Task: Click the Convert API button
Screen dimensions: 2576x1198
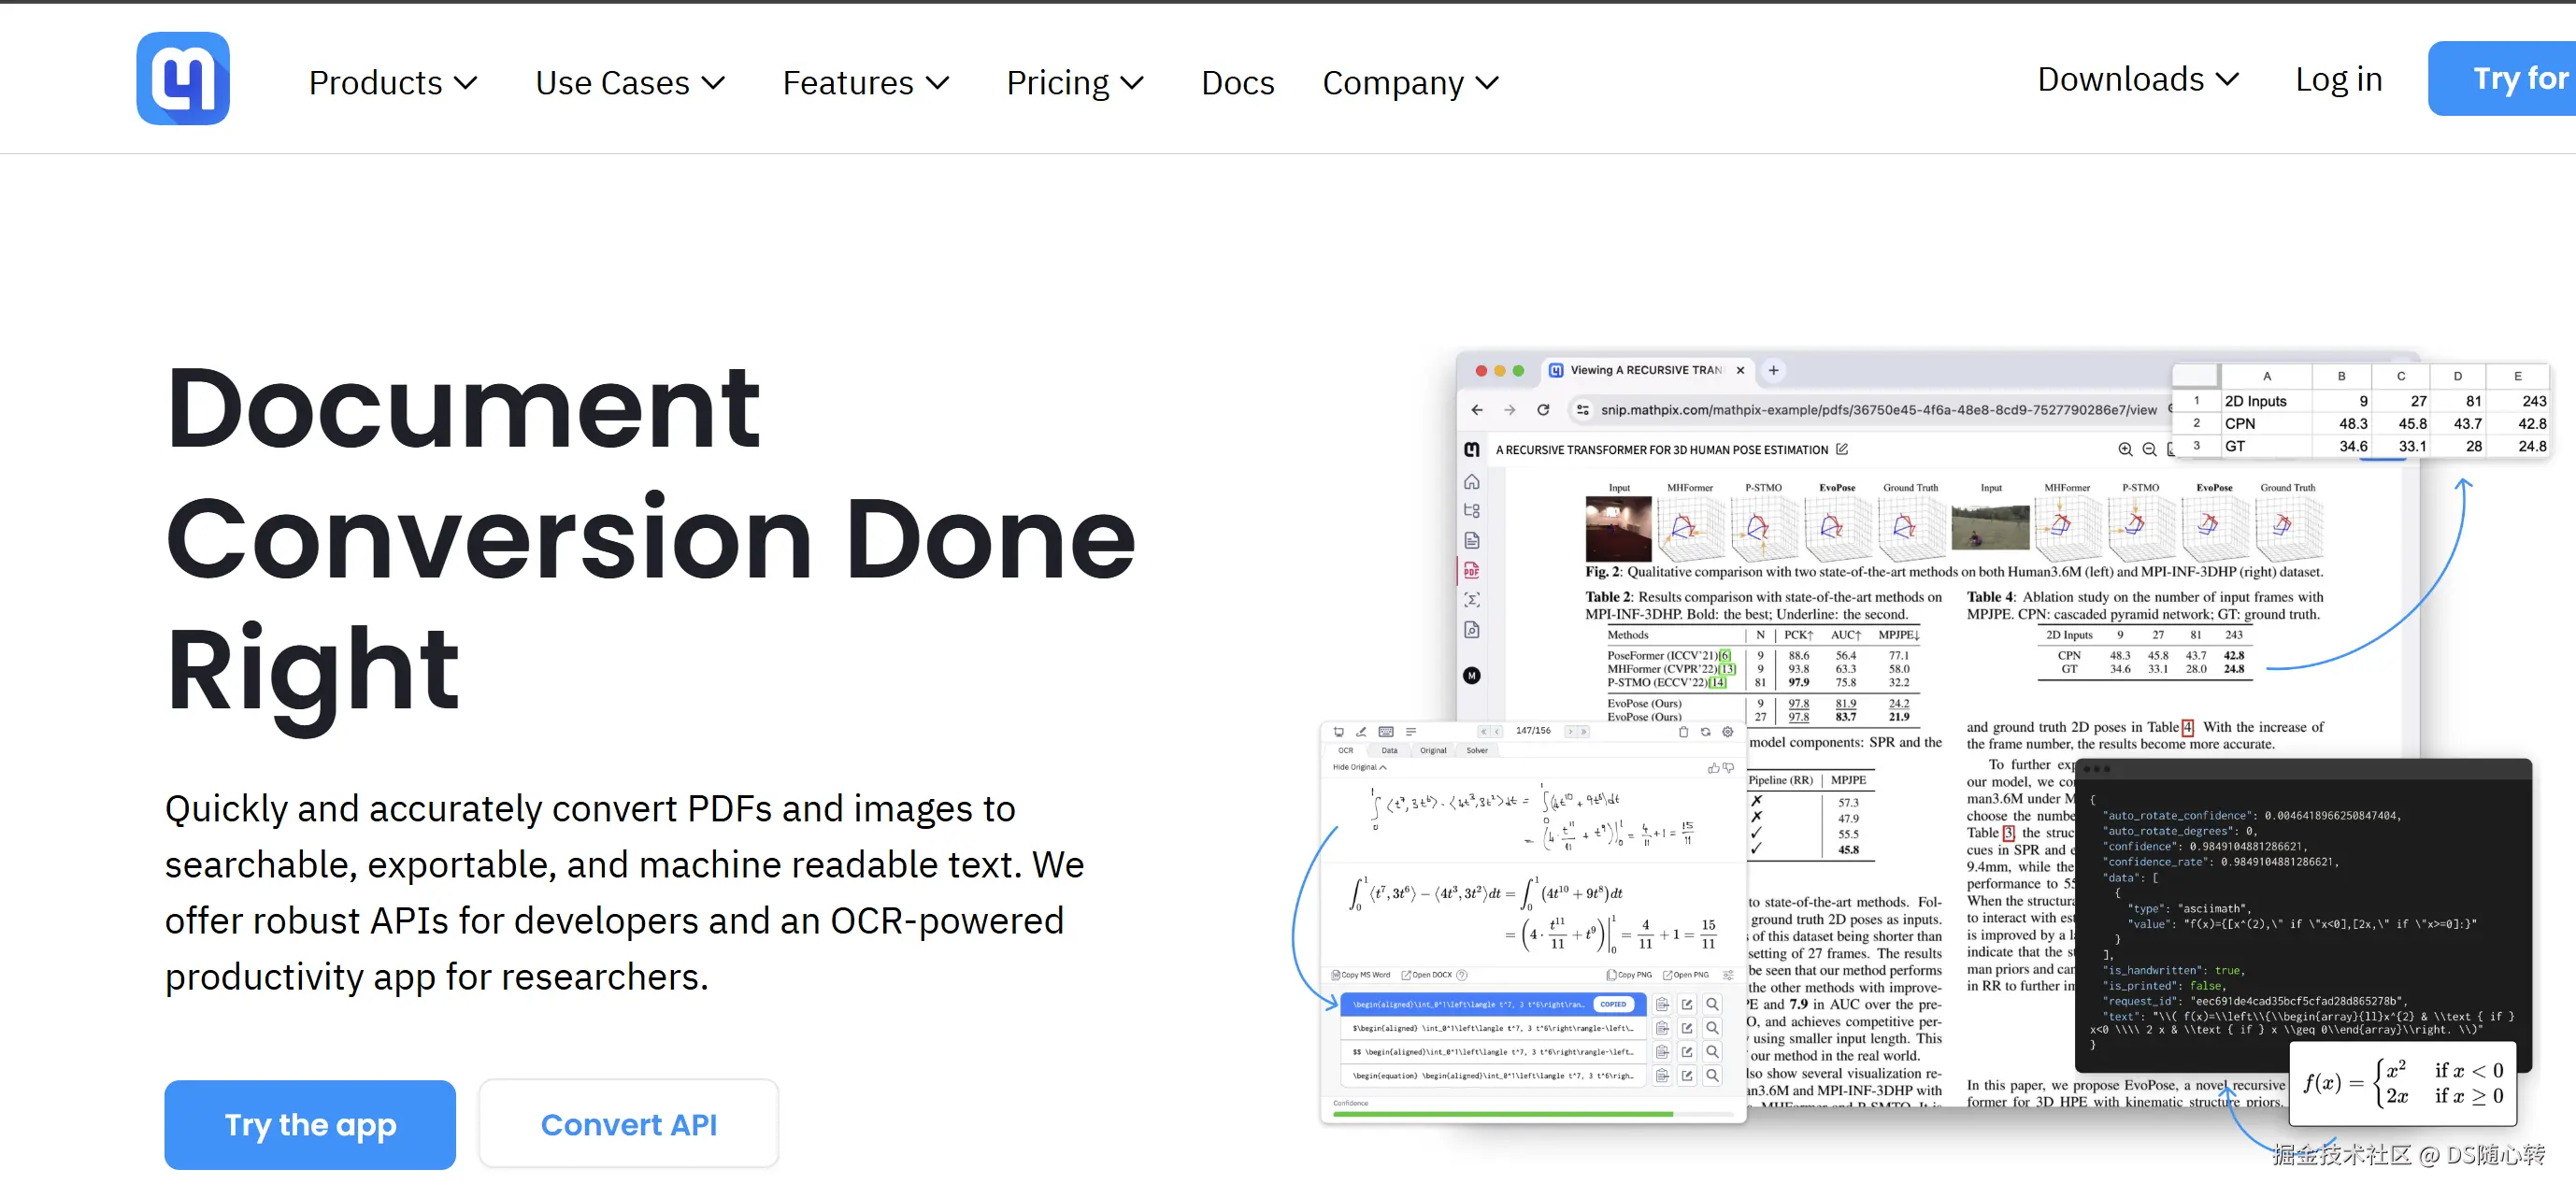Action: click(628, 1125)
